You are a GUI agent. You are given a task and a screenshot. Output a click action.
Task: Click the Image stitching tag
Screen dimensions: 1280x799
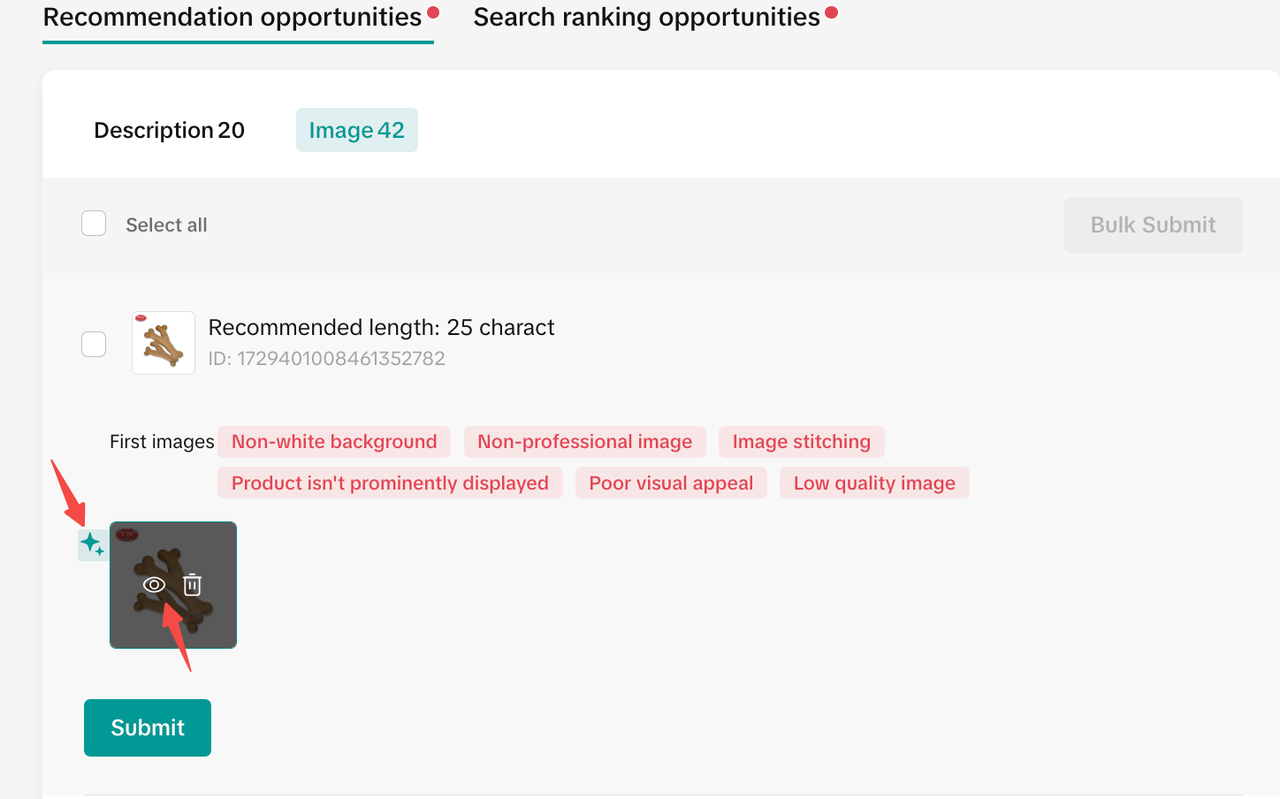801,442
